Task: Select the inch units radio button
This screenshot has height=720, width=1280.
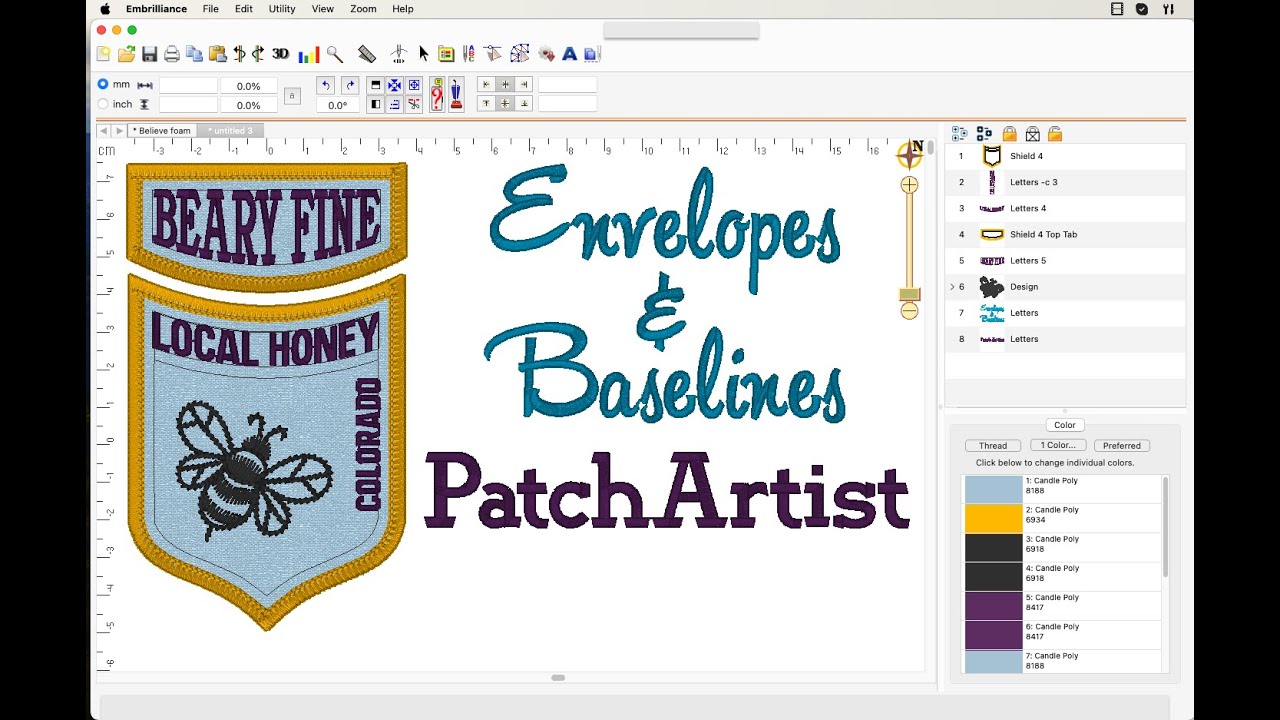Action: 103,104
